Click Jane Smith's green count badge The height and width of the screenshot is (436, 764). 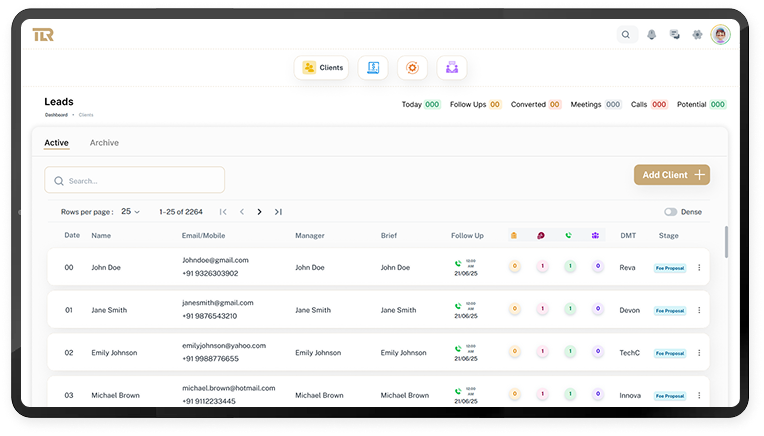[x=570, y=309]
